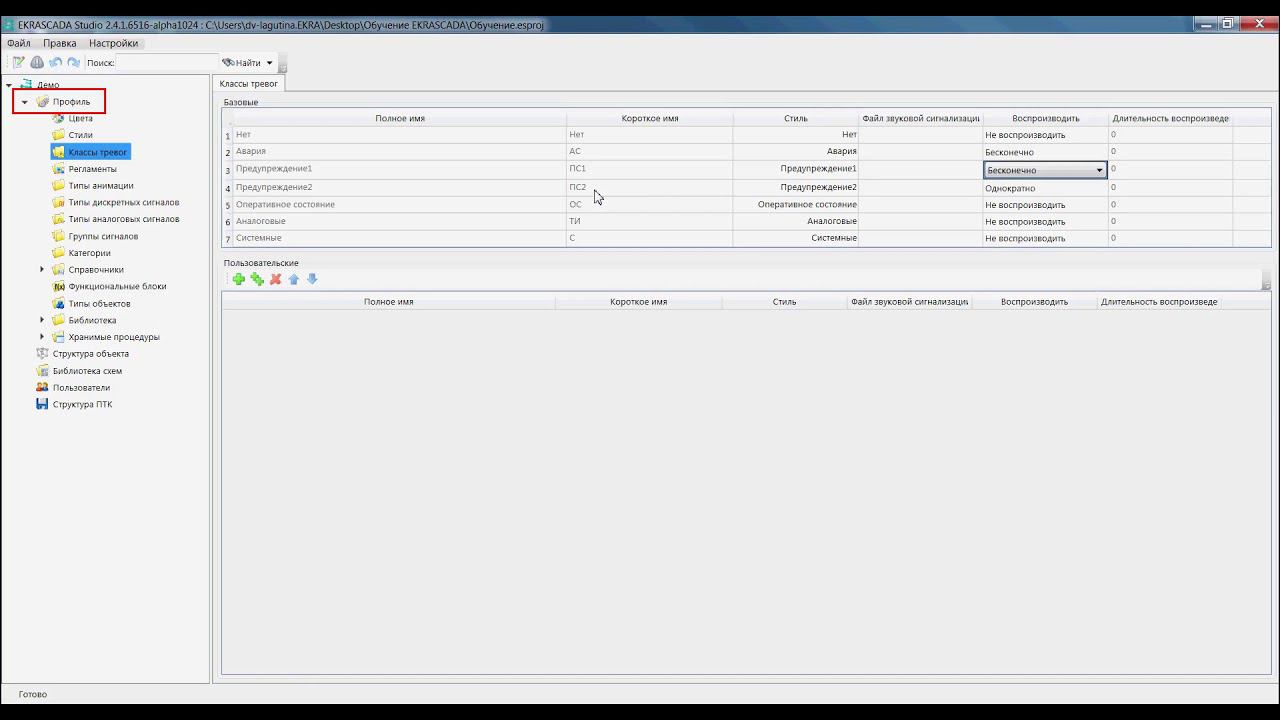Click Не воспроизводить in the Нет row
Image resolution: width=1280 pixels, height=720 pixels.
point(1045,135)
